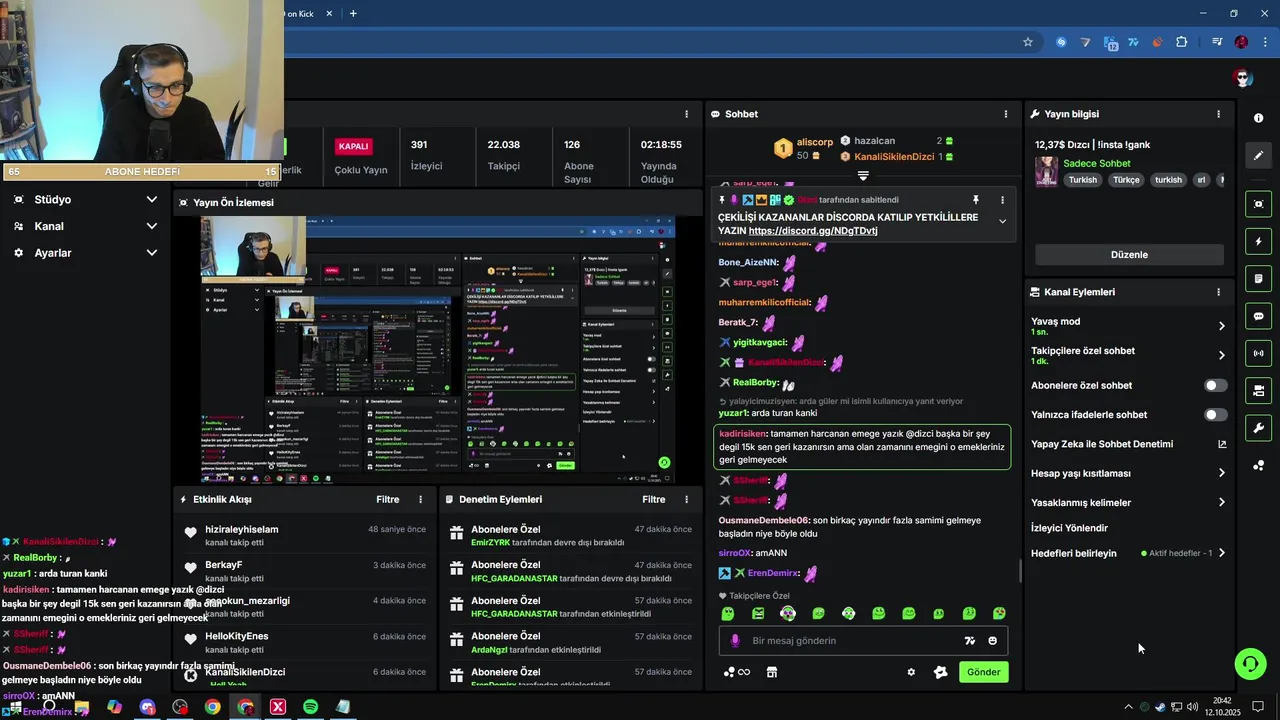Screen dimensions: 1280x720
Task: Click the green circular icon in stream preview
Action: coord(665,463)
